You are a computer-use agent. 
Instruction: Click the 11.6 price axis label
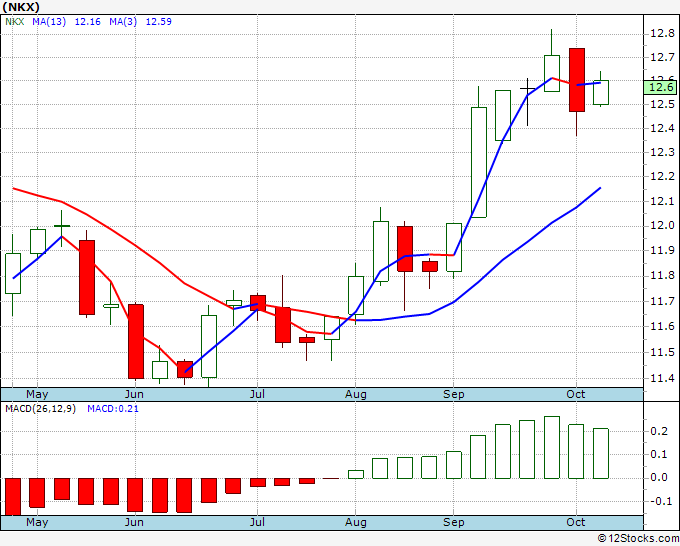(662, 327)
